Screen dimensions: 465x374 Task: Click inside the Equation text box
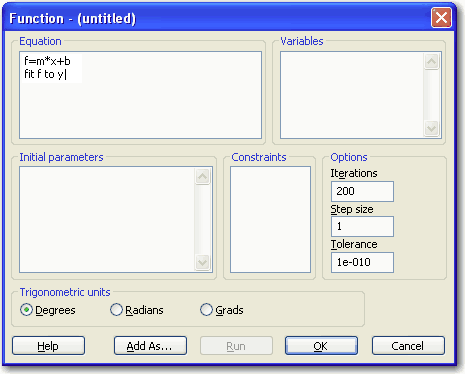(140, 95)
